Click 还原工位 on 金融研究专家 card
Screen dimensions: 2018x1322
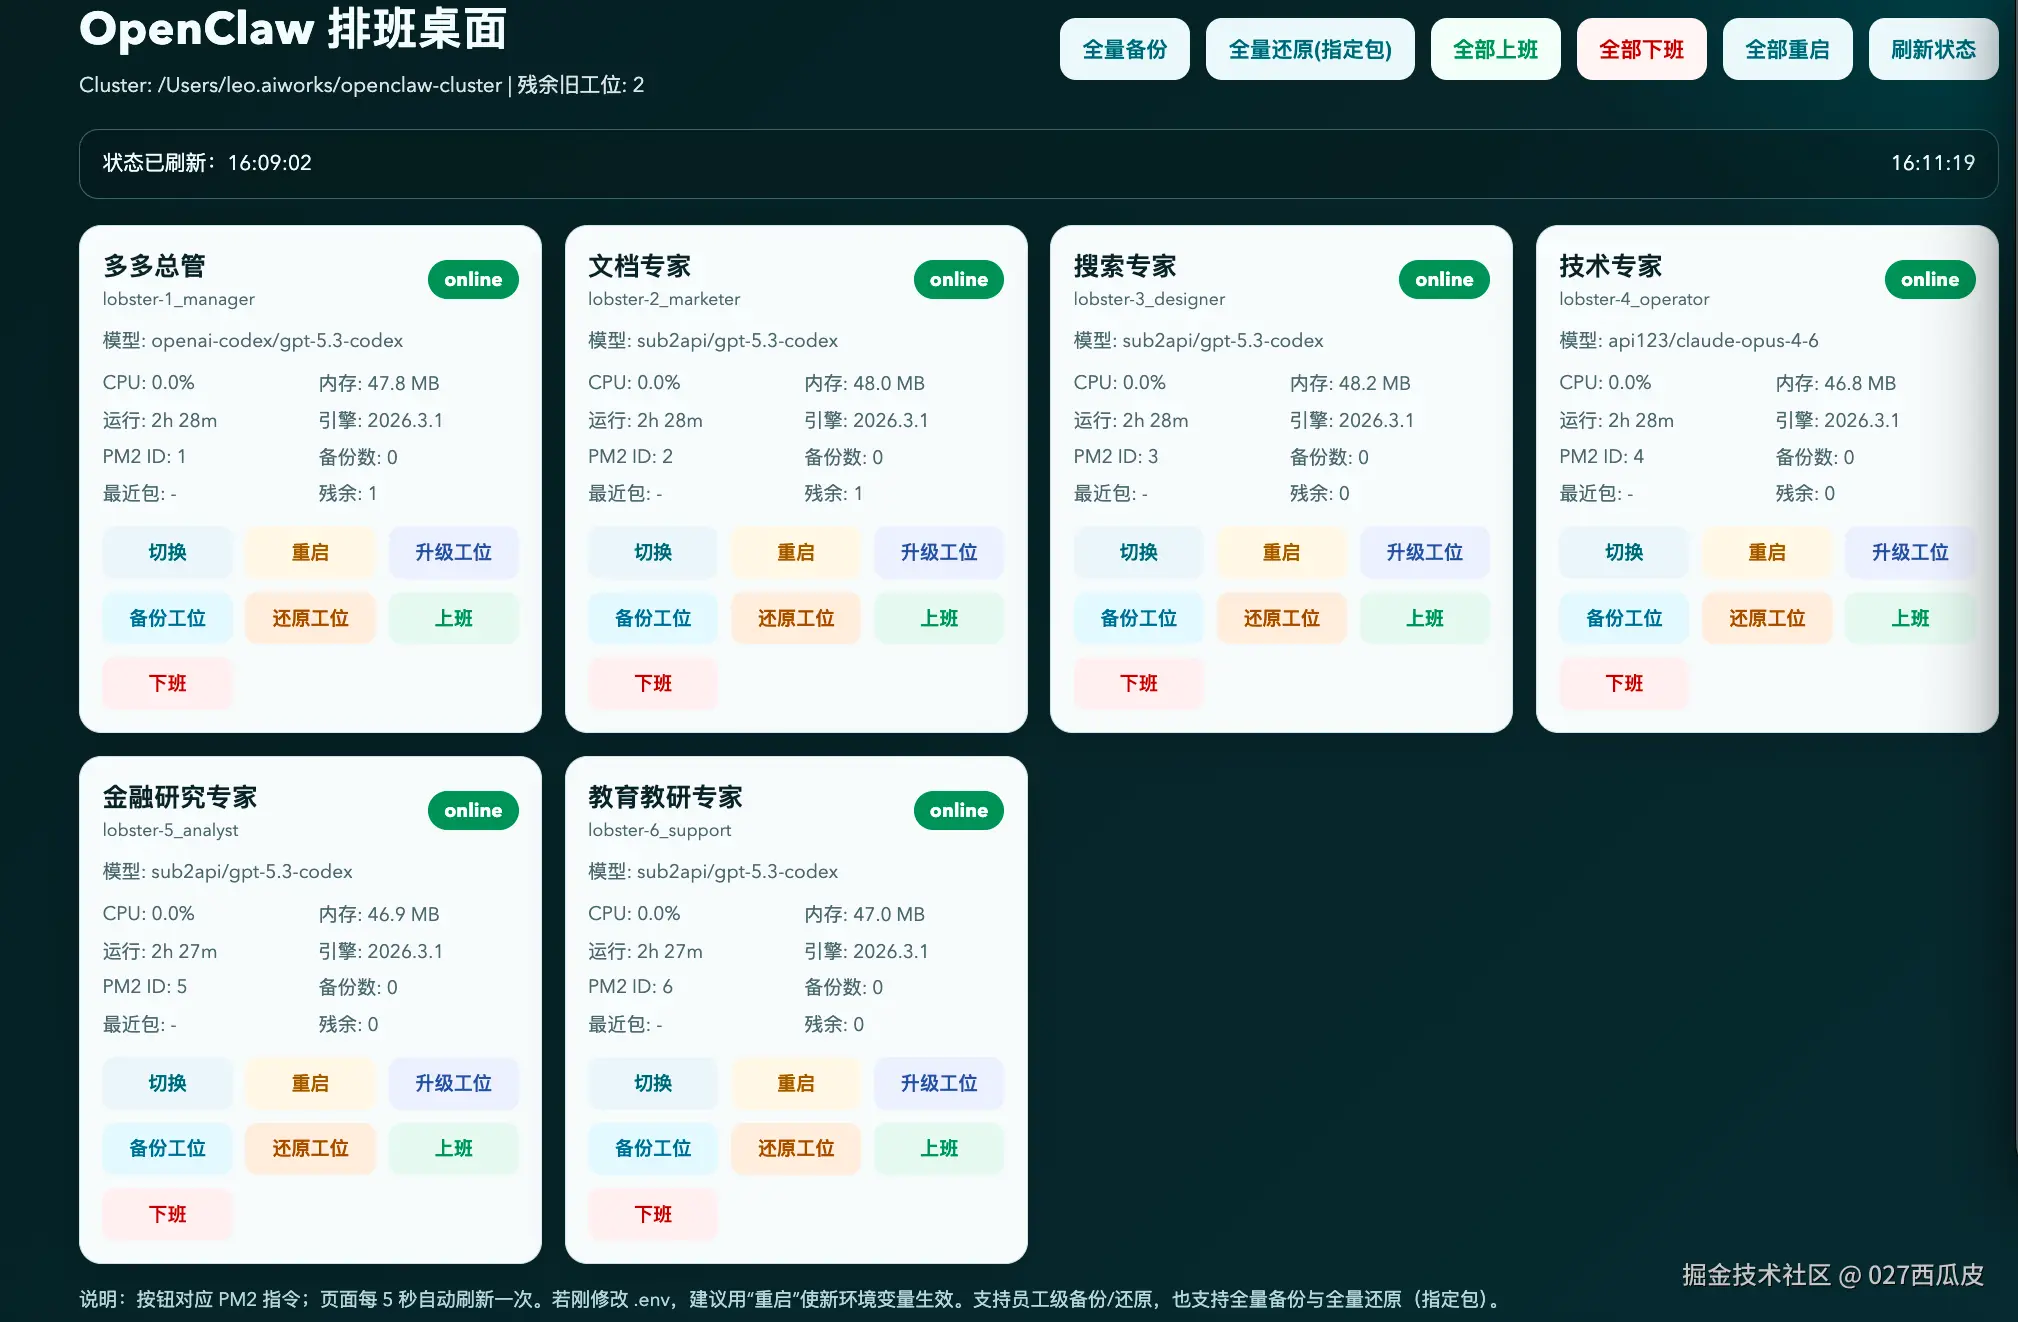coord(310,1148)
